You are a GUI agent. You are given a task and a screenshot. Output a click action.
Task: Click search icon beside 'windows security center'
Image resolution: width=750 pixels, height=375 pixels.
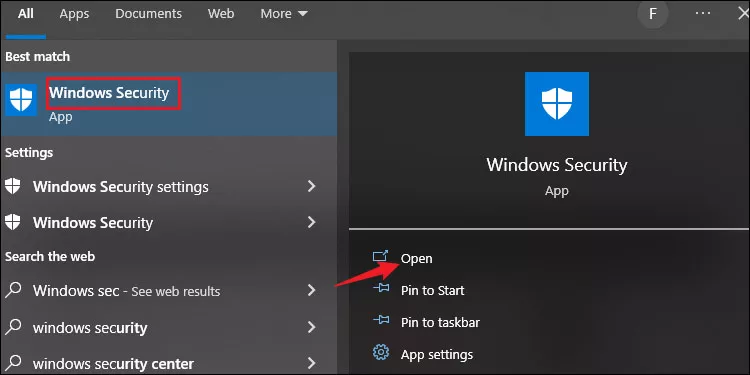[13, 363]
